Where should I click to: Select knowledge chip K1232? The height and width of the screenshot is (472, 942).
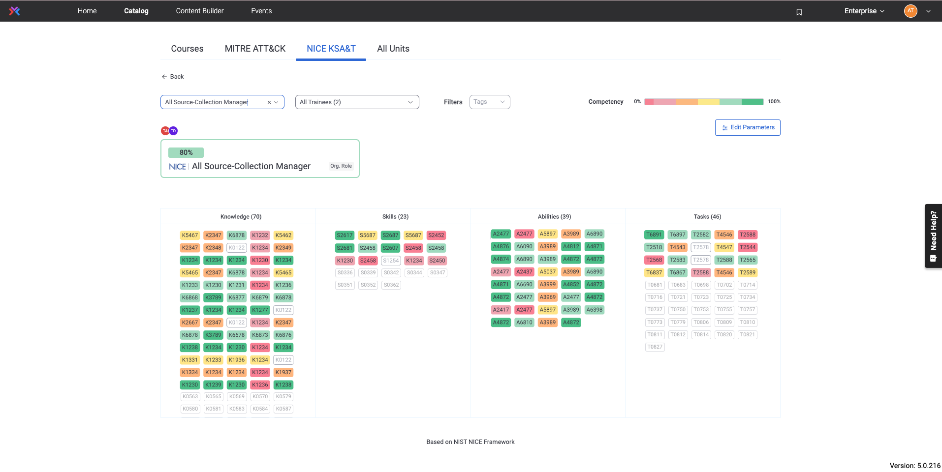[260, 235]
